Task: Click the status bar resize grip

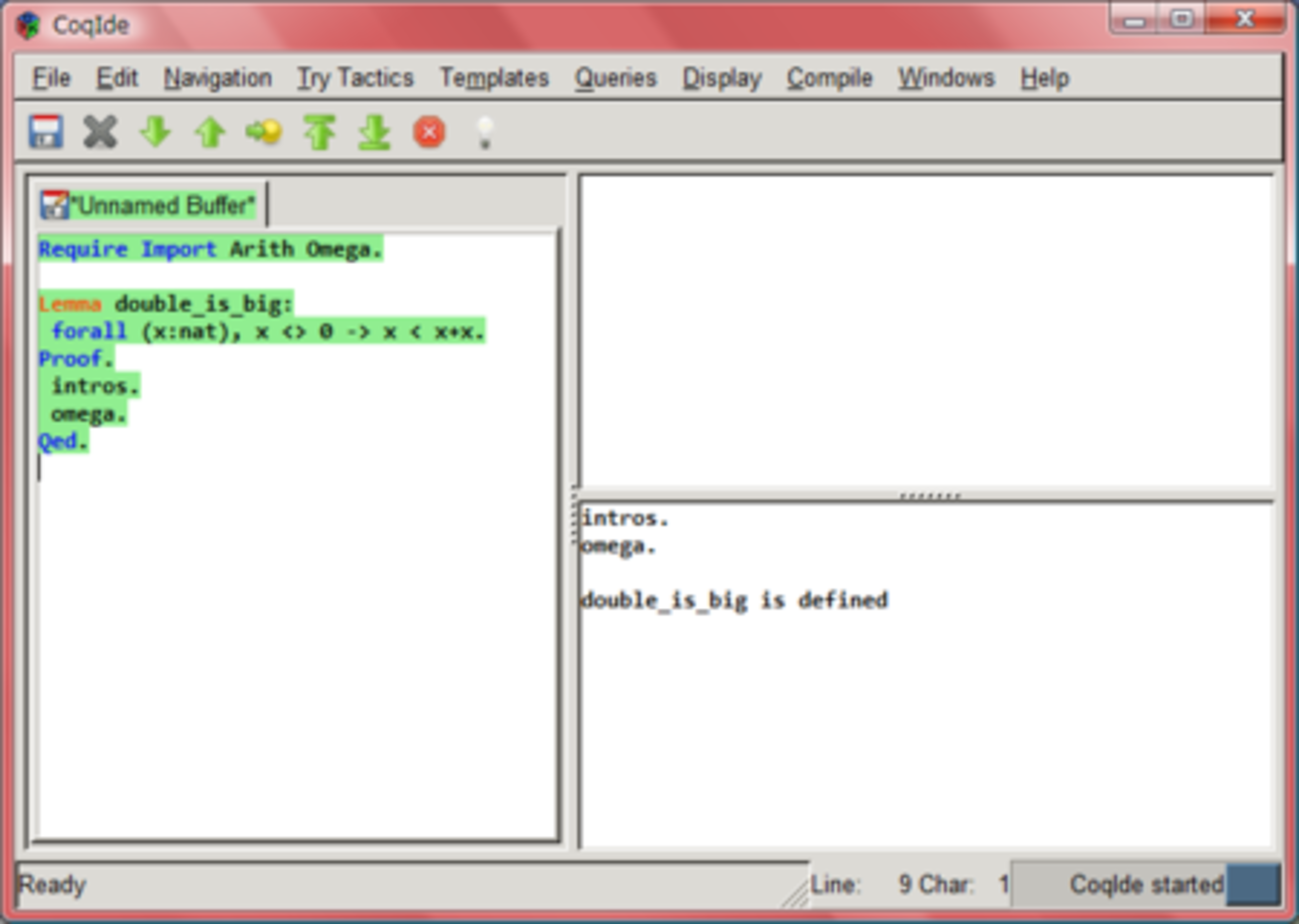Action: (795, 893)
